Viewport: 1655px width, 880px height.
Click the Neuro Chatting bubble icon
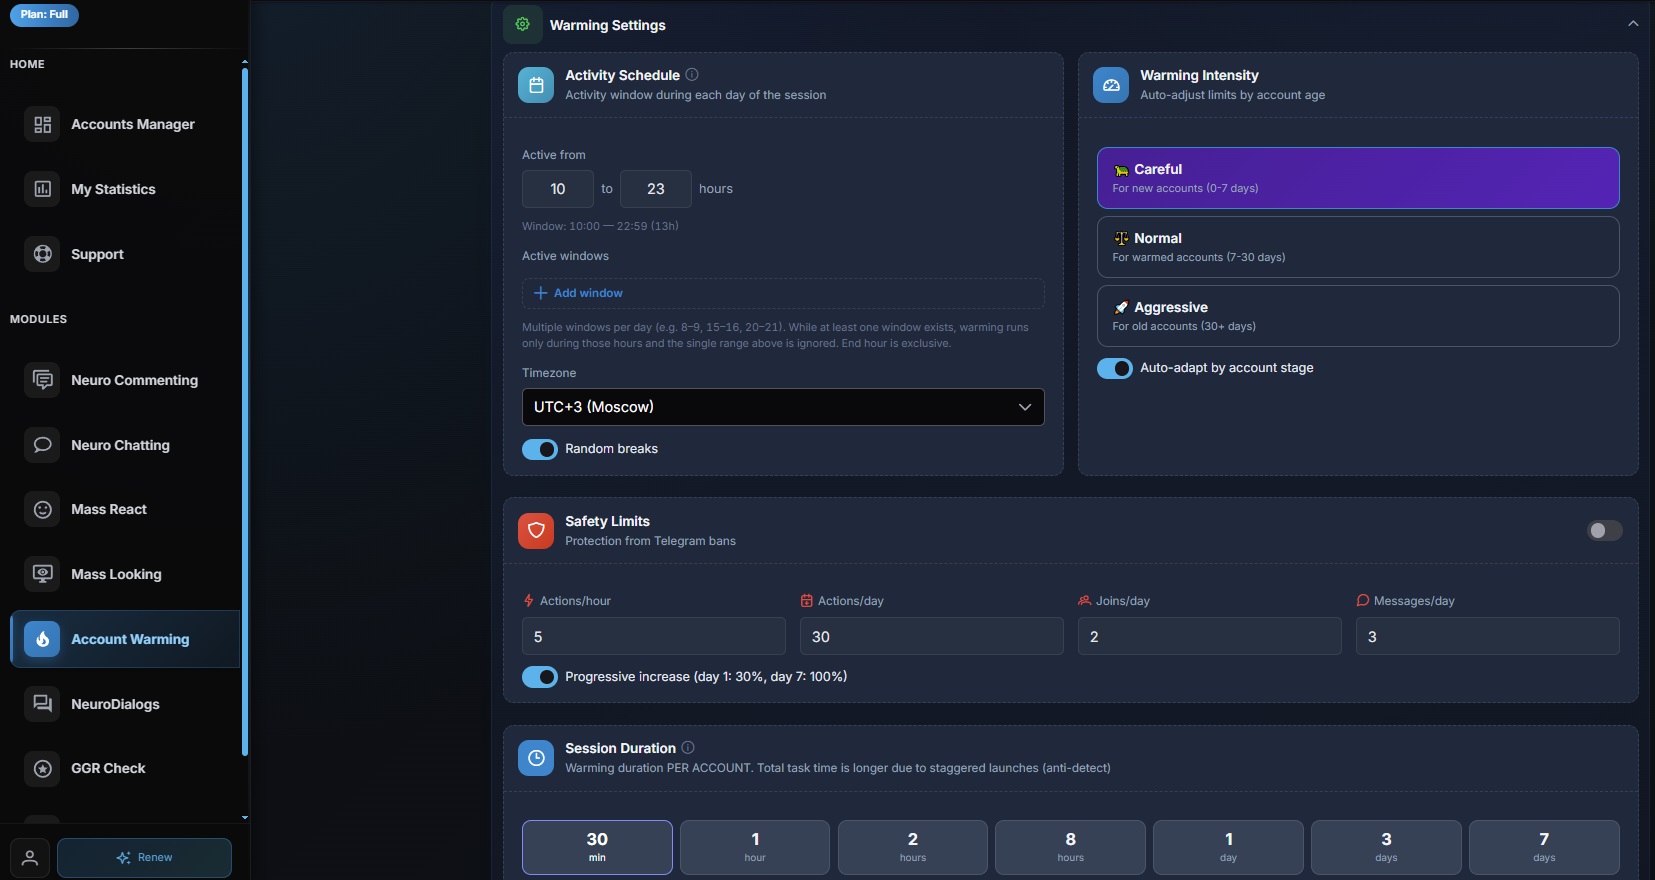pyautogui.click(x=42, y=445)
